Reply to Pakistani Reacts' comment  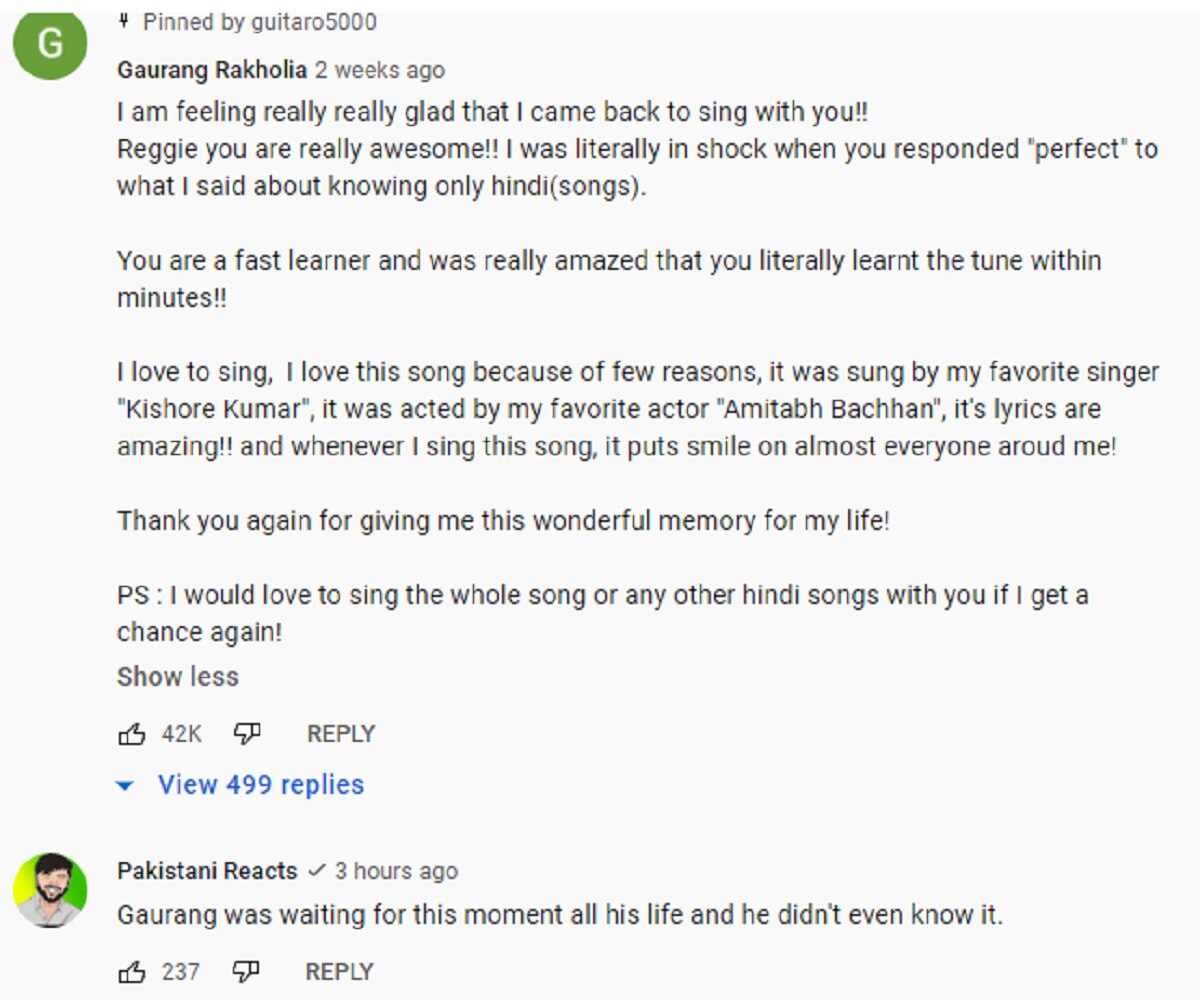[339, 971]
